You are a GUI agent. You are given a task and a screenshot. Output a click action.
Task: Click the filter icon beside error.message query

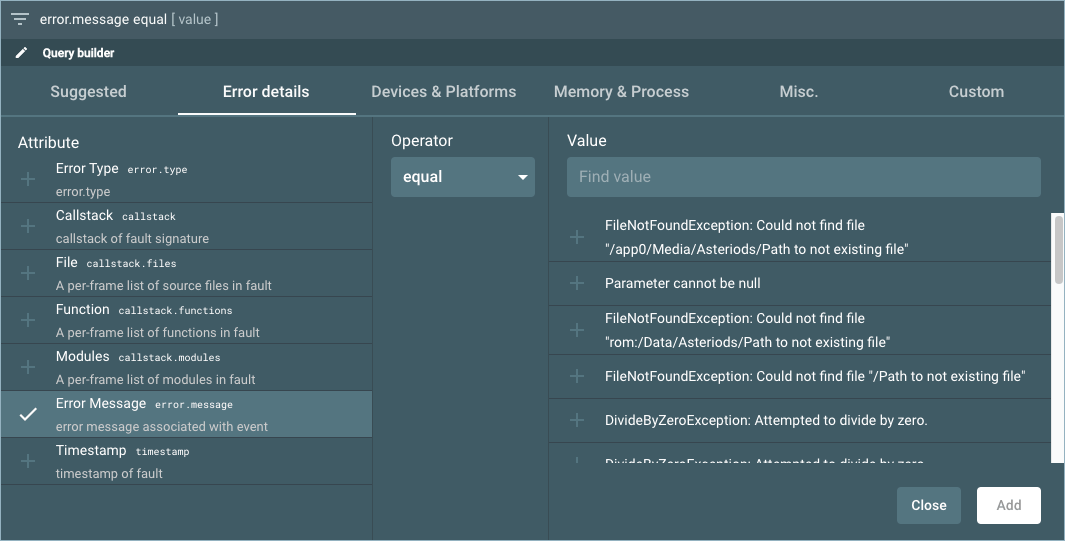[19, 19]
